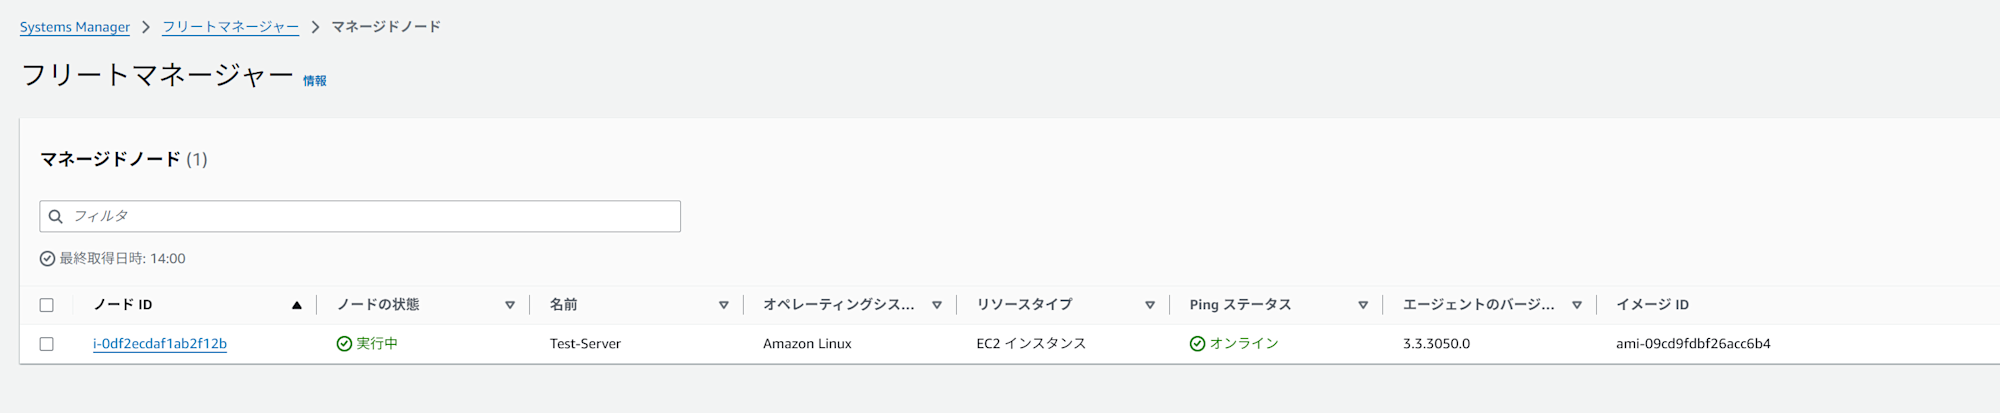This screenshot has width=2000, height=413.
Task: Go to Systems Manager breadcrumb
Action: point(75,27)
